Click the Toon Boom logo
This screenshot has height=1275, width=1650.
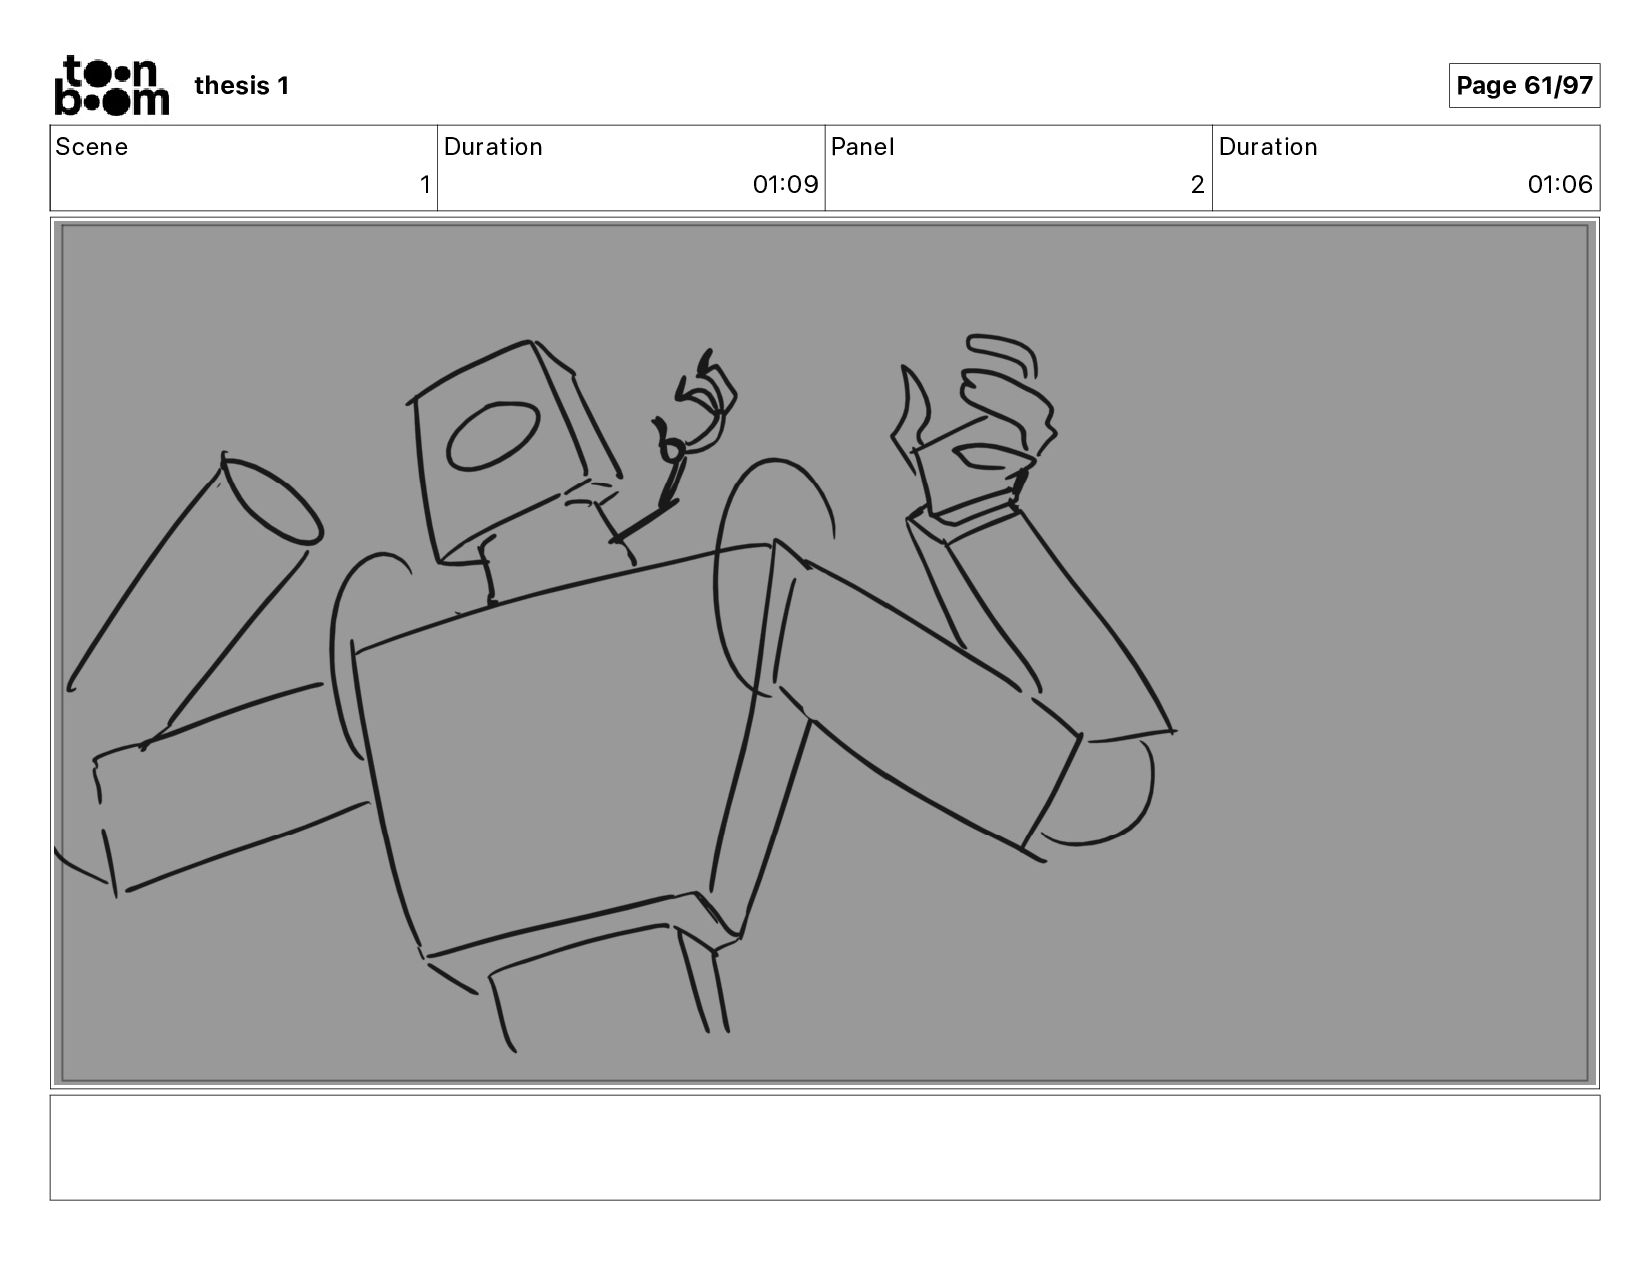click(x=111, y=85)
